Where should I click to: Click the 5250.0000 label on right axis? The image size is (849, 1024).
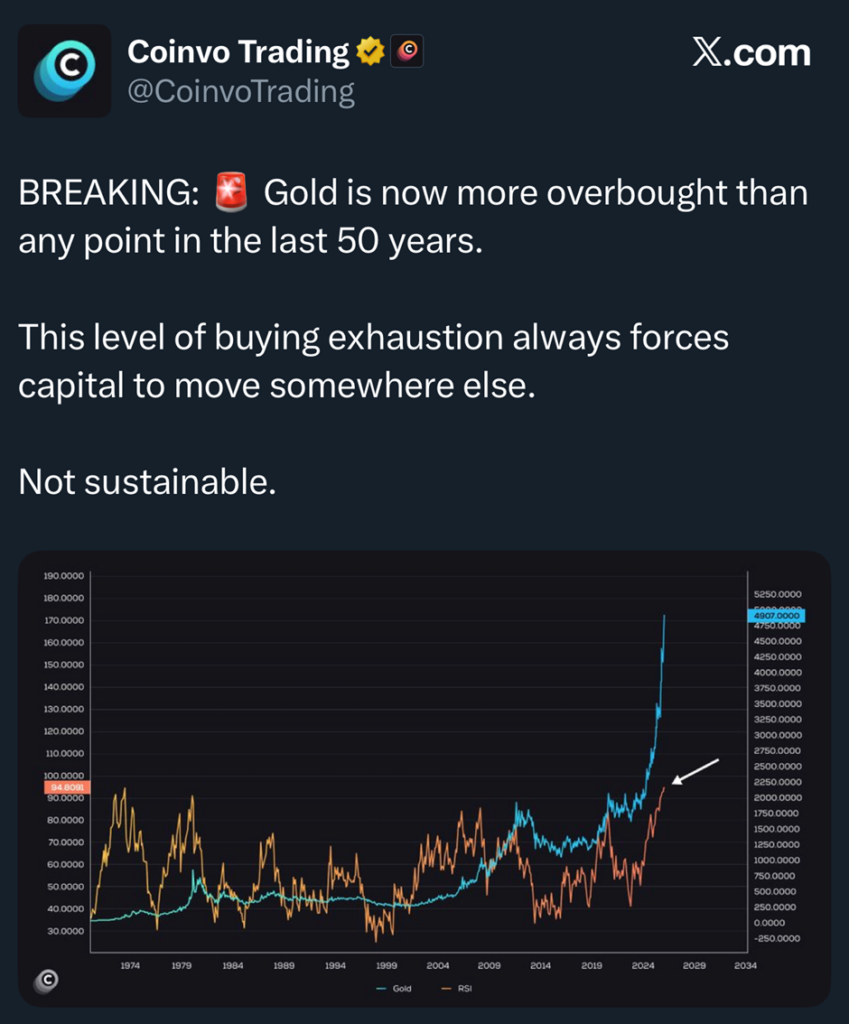pos(778,594)
